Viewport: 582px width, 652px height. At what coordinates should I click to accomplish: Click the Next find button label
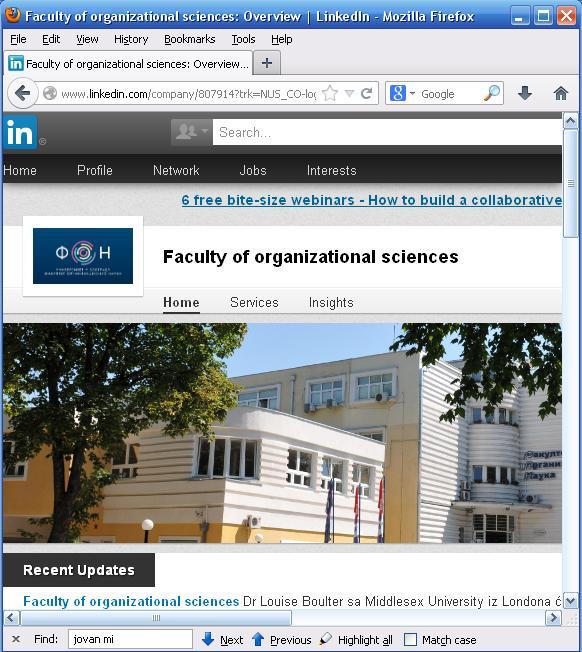click(232, 640)
